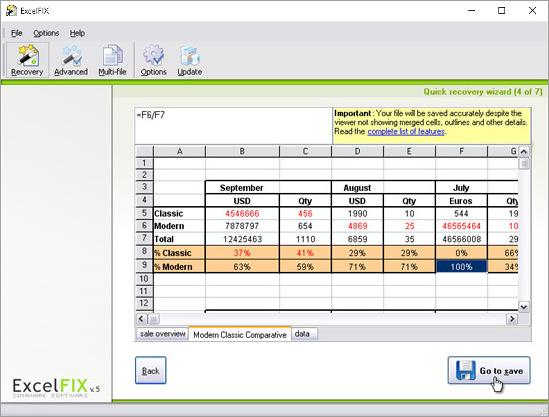Open the complete list of features link
Screen dimensions: 549x417
click(406, 132)
